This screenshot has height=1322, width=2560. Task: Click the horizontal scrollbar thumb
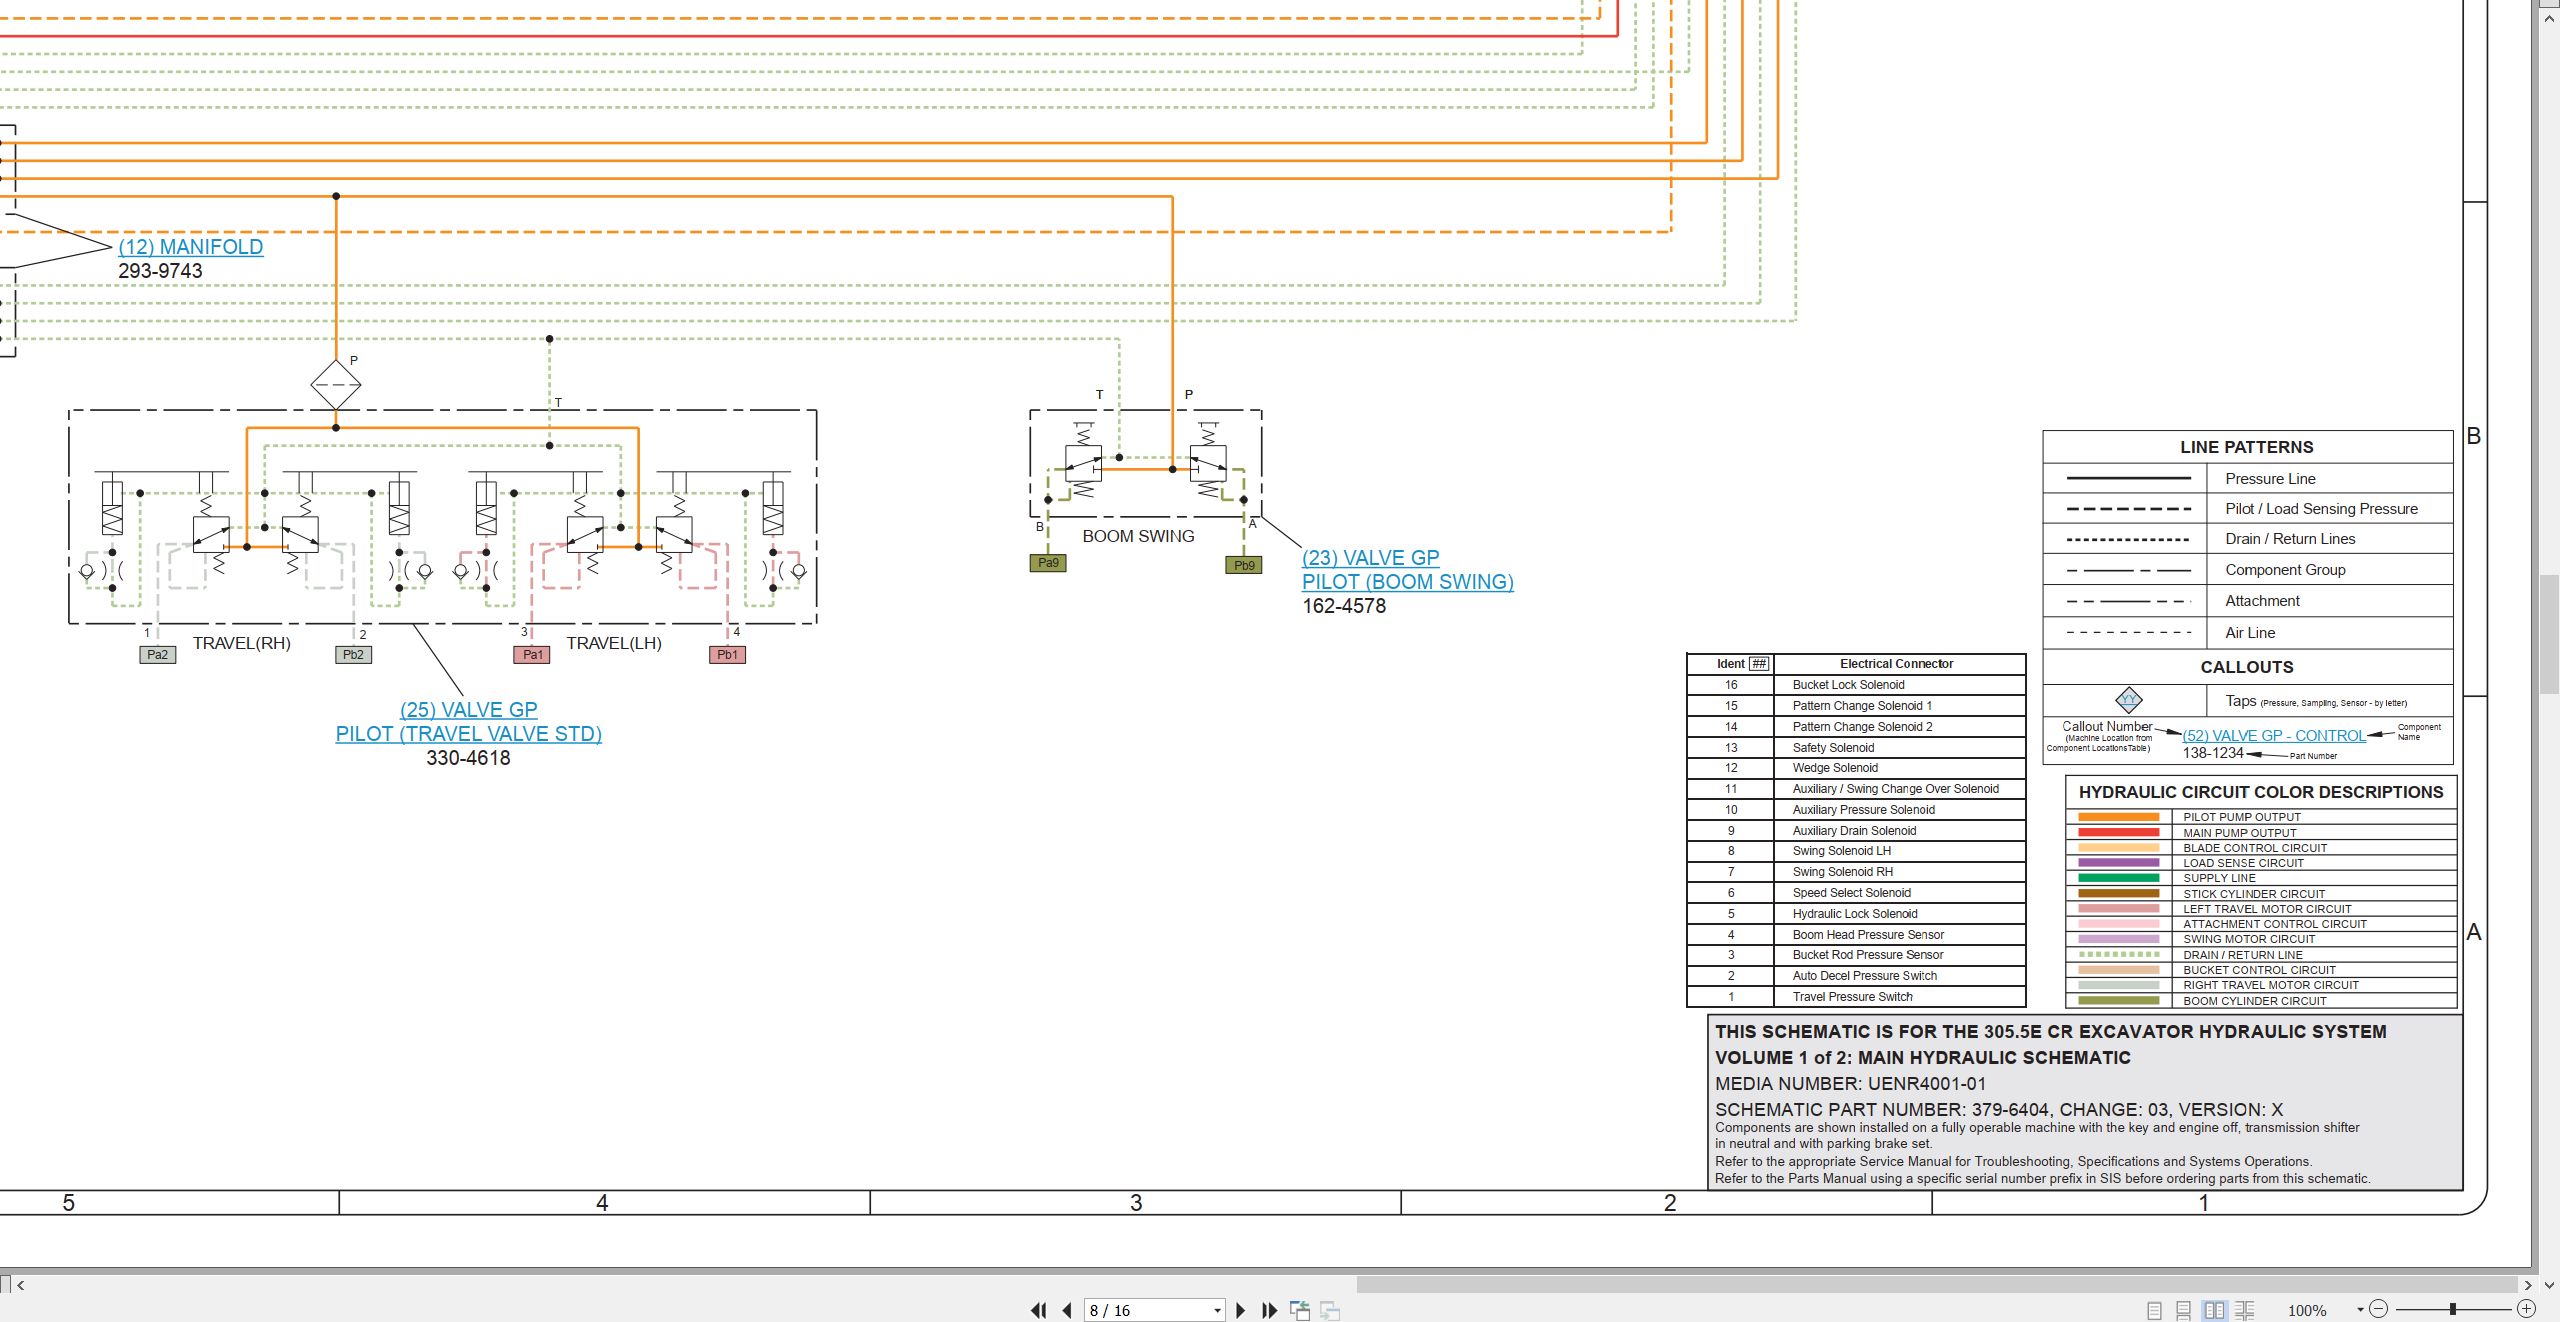(1936, 1285)
